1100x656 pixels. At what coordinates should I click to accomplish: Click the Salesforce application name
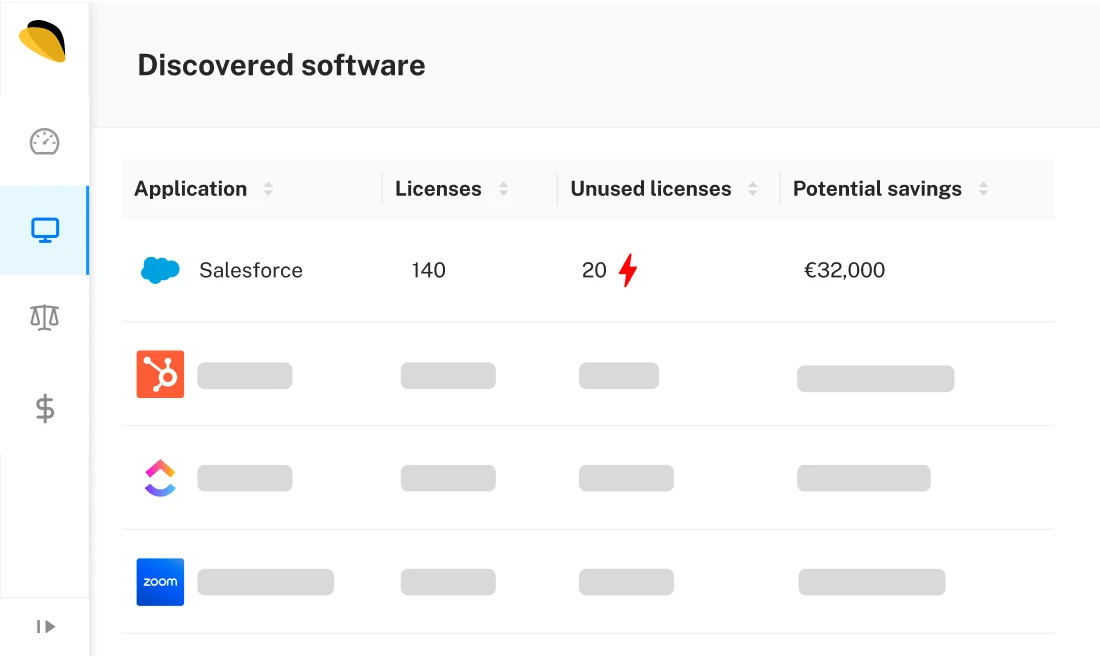pyautogui.click(x=250, y=270)
